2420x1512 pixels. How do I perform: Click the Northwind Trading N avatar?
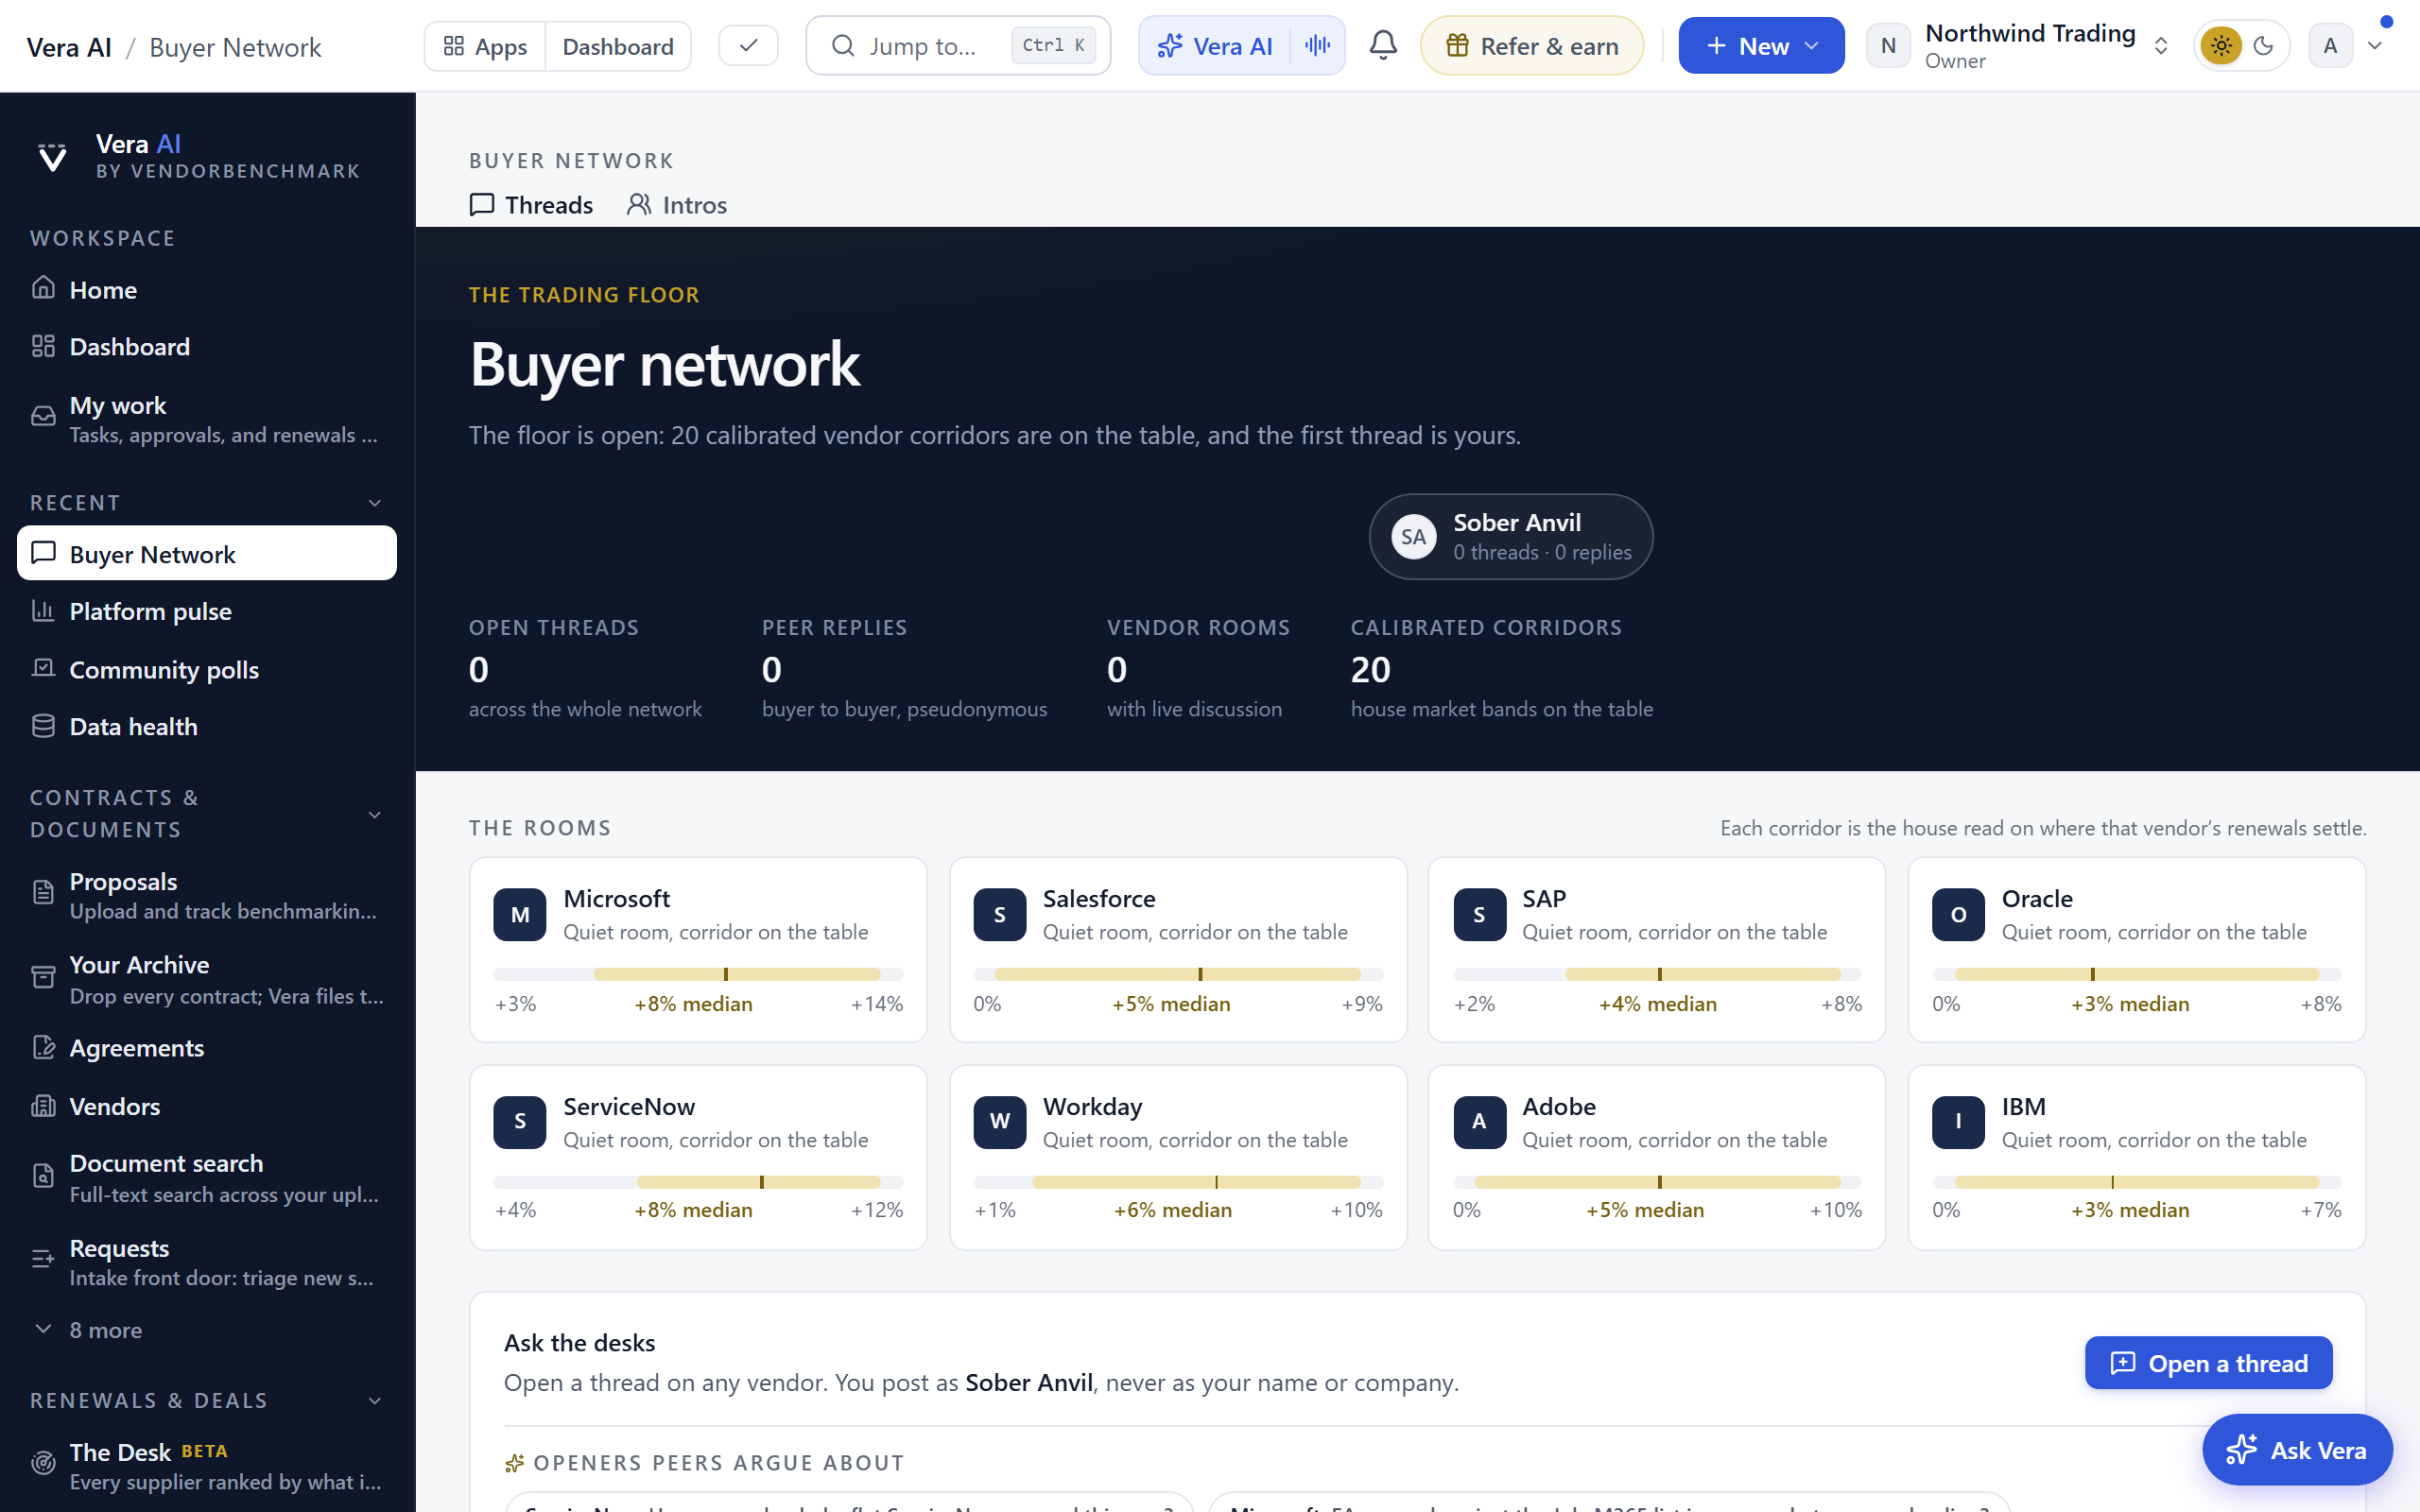1888,45
